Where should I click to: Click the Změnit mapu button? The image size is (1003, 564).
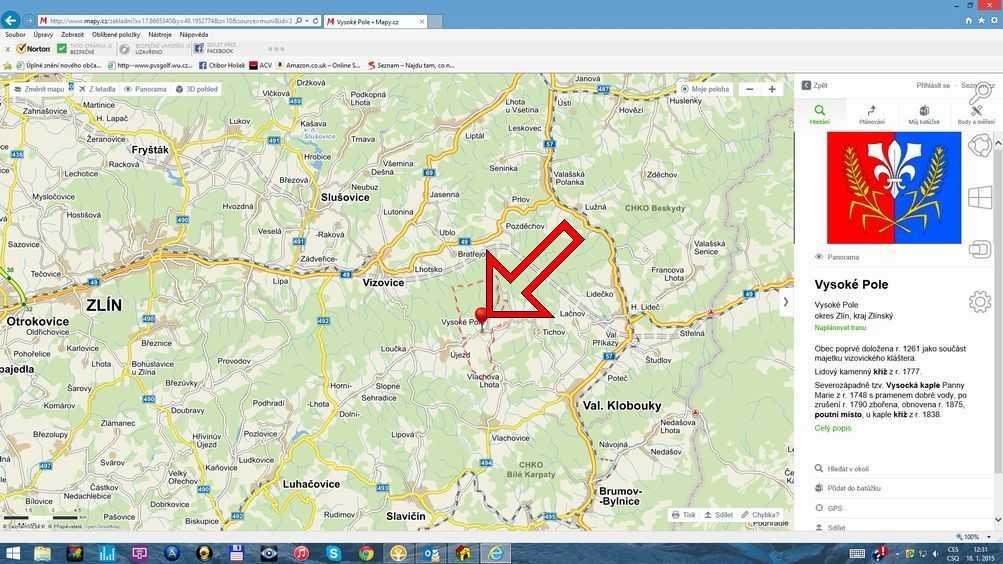39,90
